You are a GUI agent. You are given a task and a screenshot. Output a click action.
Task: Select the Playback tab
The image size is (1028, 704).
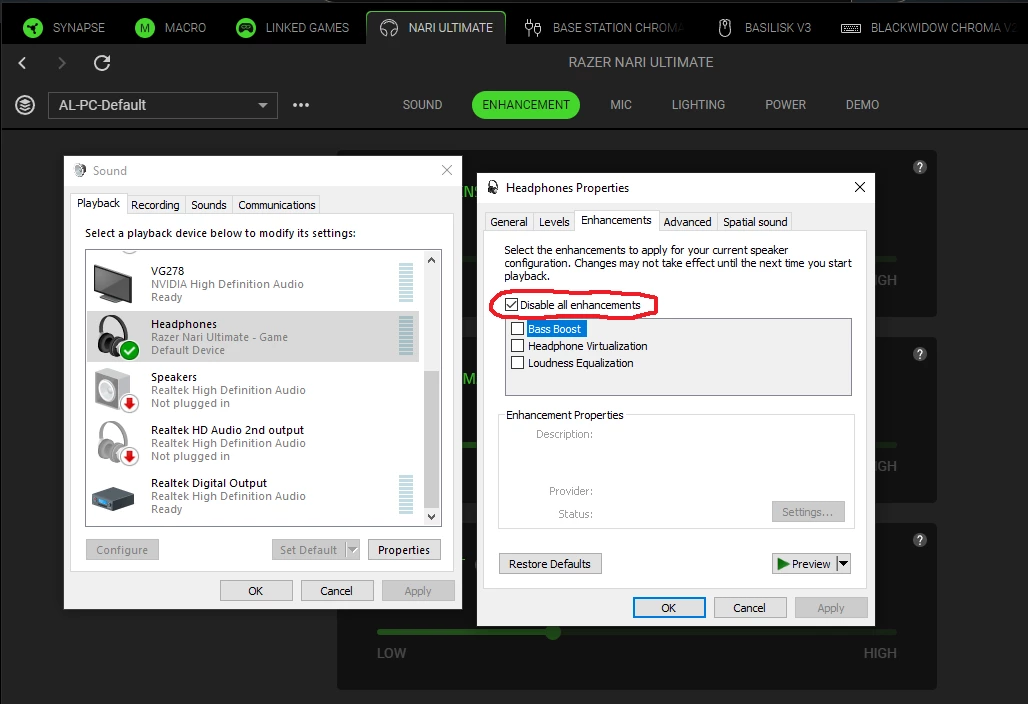pos(98,203)
